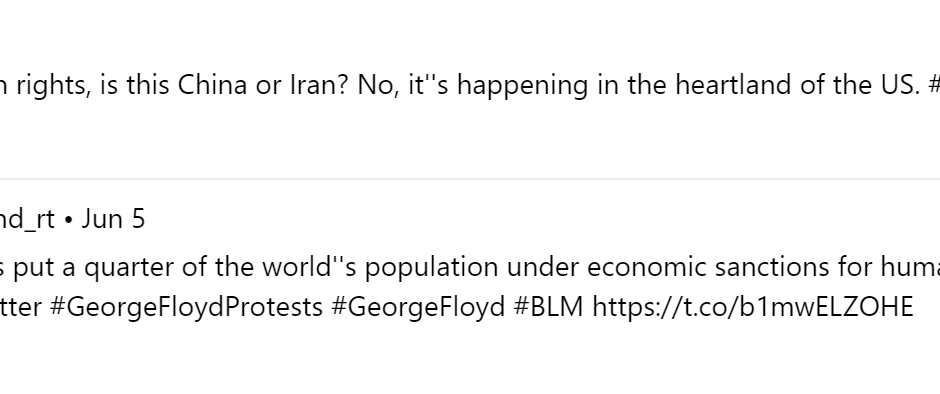The height and width of the screenshot is (394, 940).
Task: Select the tweet mentioning China or Iran
Action: click(470, 85)
